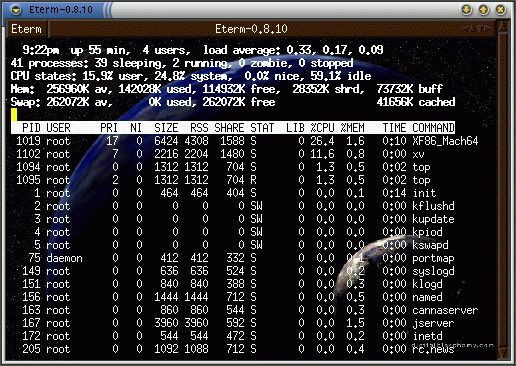Viewport: 516px width, 366px height.
Task: Click the 11.6 %CPU value
Action: 322,154
